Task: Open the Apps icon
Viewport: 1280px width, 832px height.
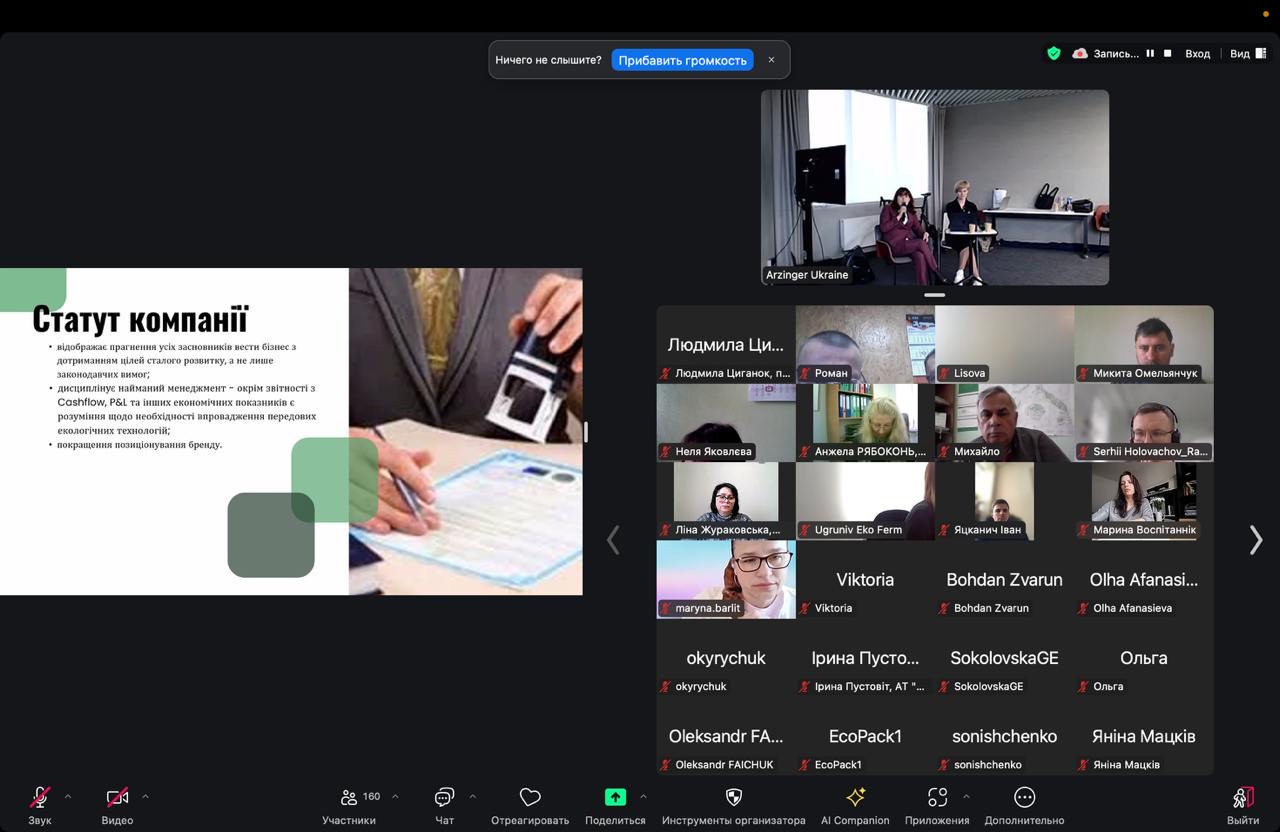Action: click(x=937, y=797)
